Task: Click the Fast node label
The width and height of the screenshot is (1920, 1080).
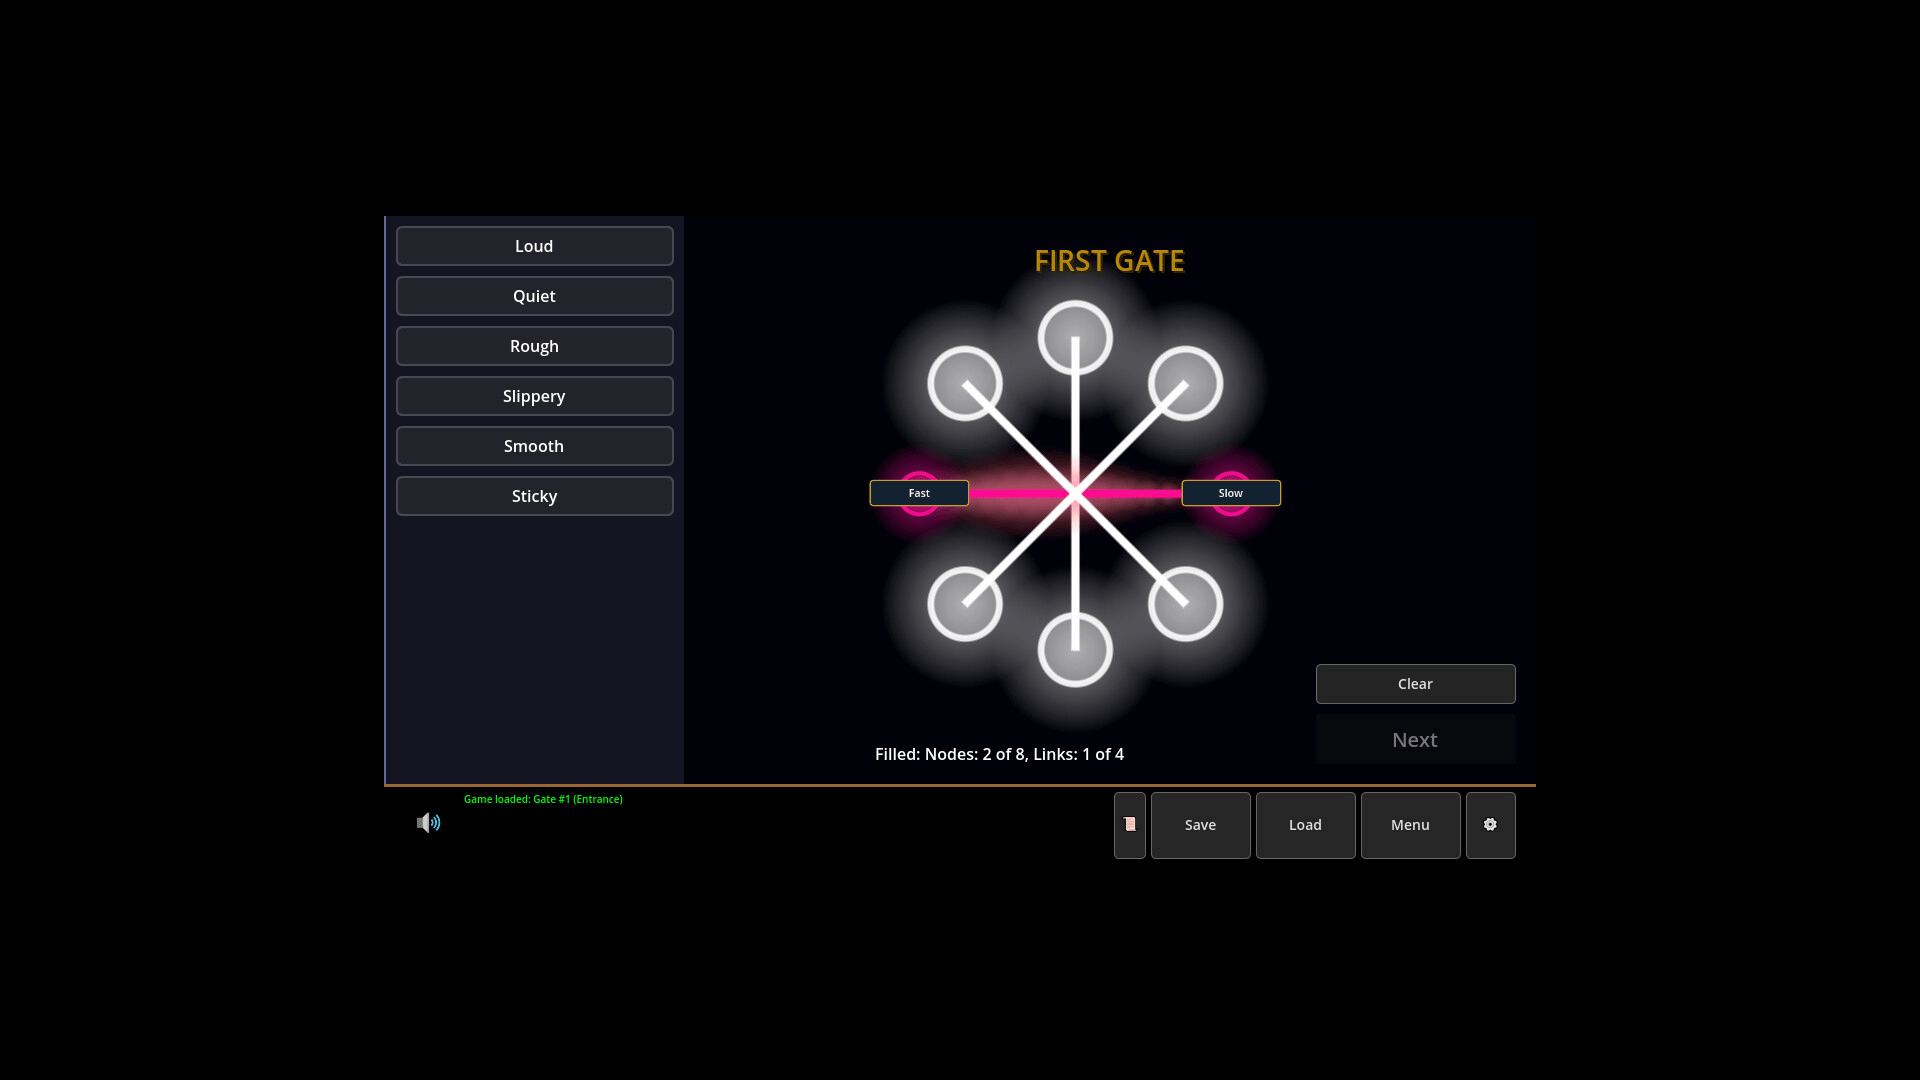Action: click(x=919, y=493)
